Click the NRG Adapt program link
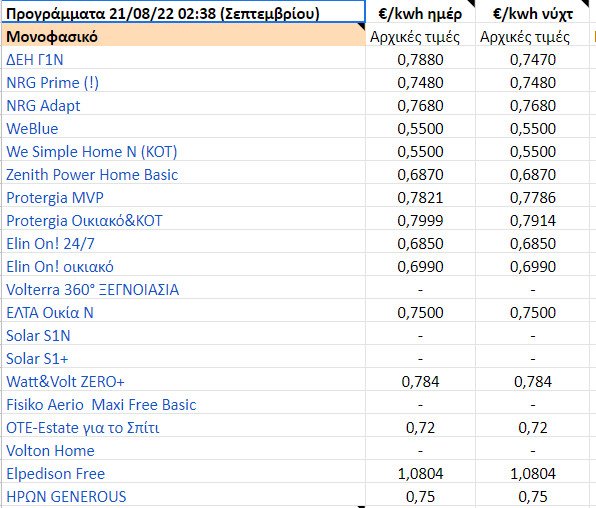The width and height of the screenshot is (596, 508). coord(43,106)
